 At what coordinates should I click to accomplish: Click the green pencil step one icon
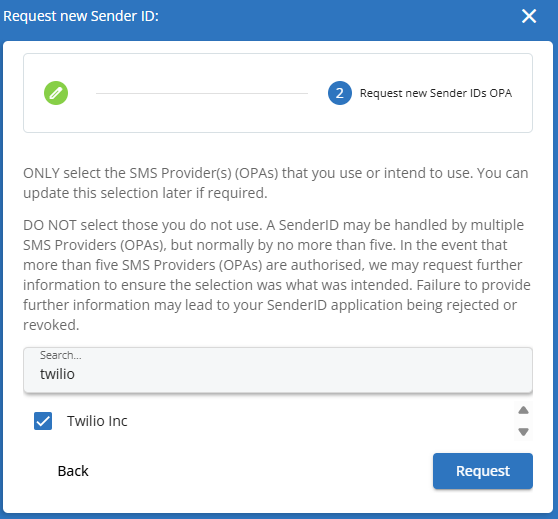56,93
